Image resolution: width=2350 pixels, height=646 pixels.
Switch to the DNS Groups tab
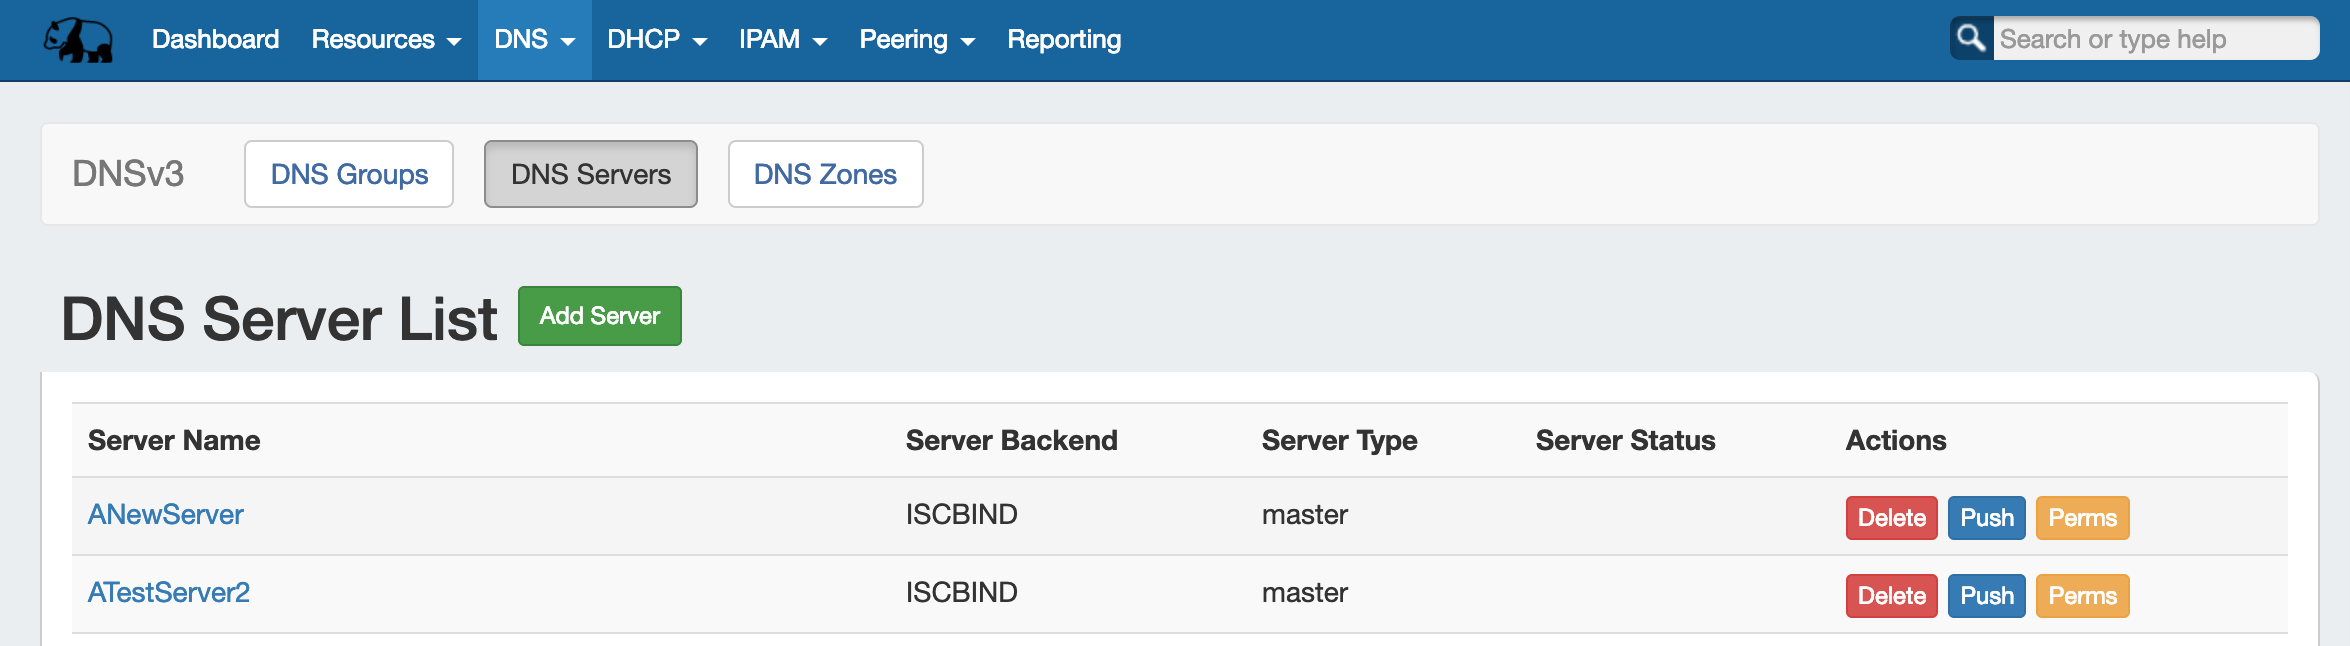(349, 174)
